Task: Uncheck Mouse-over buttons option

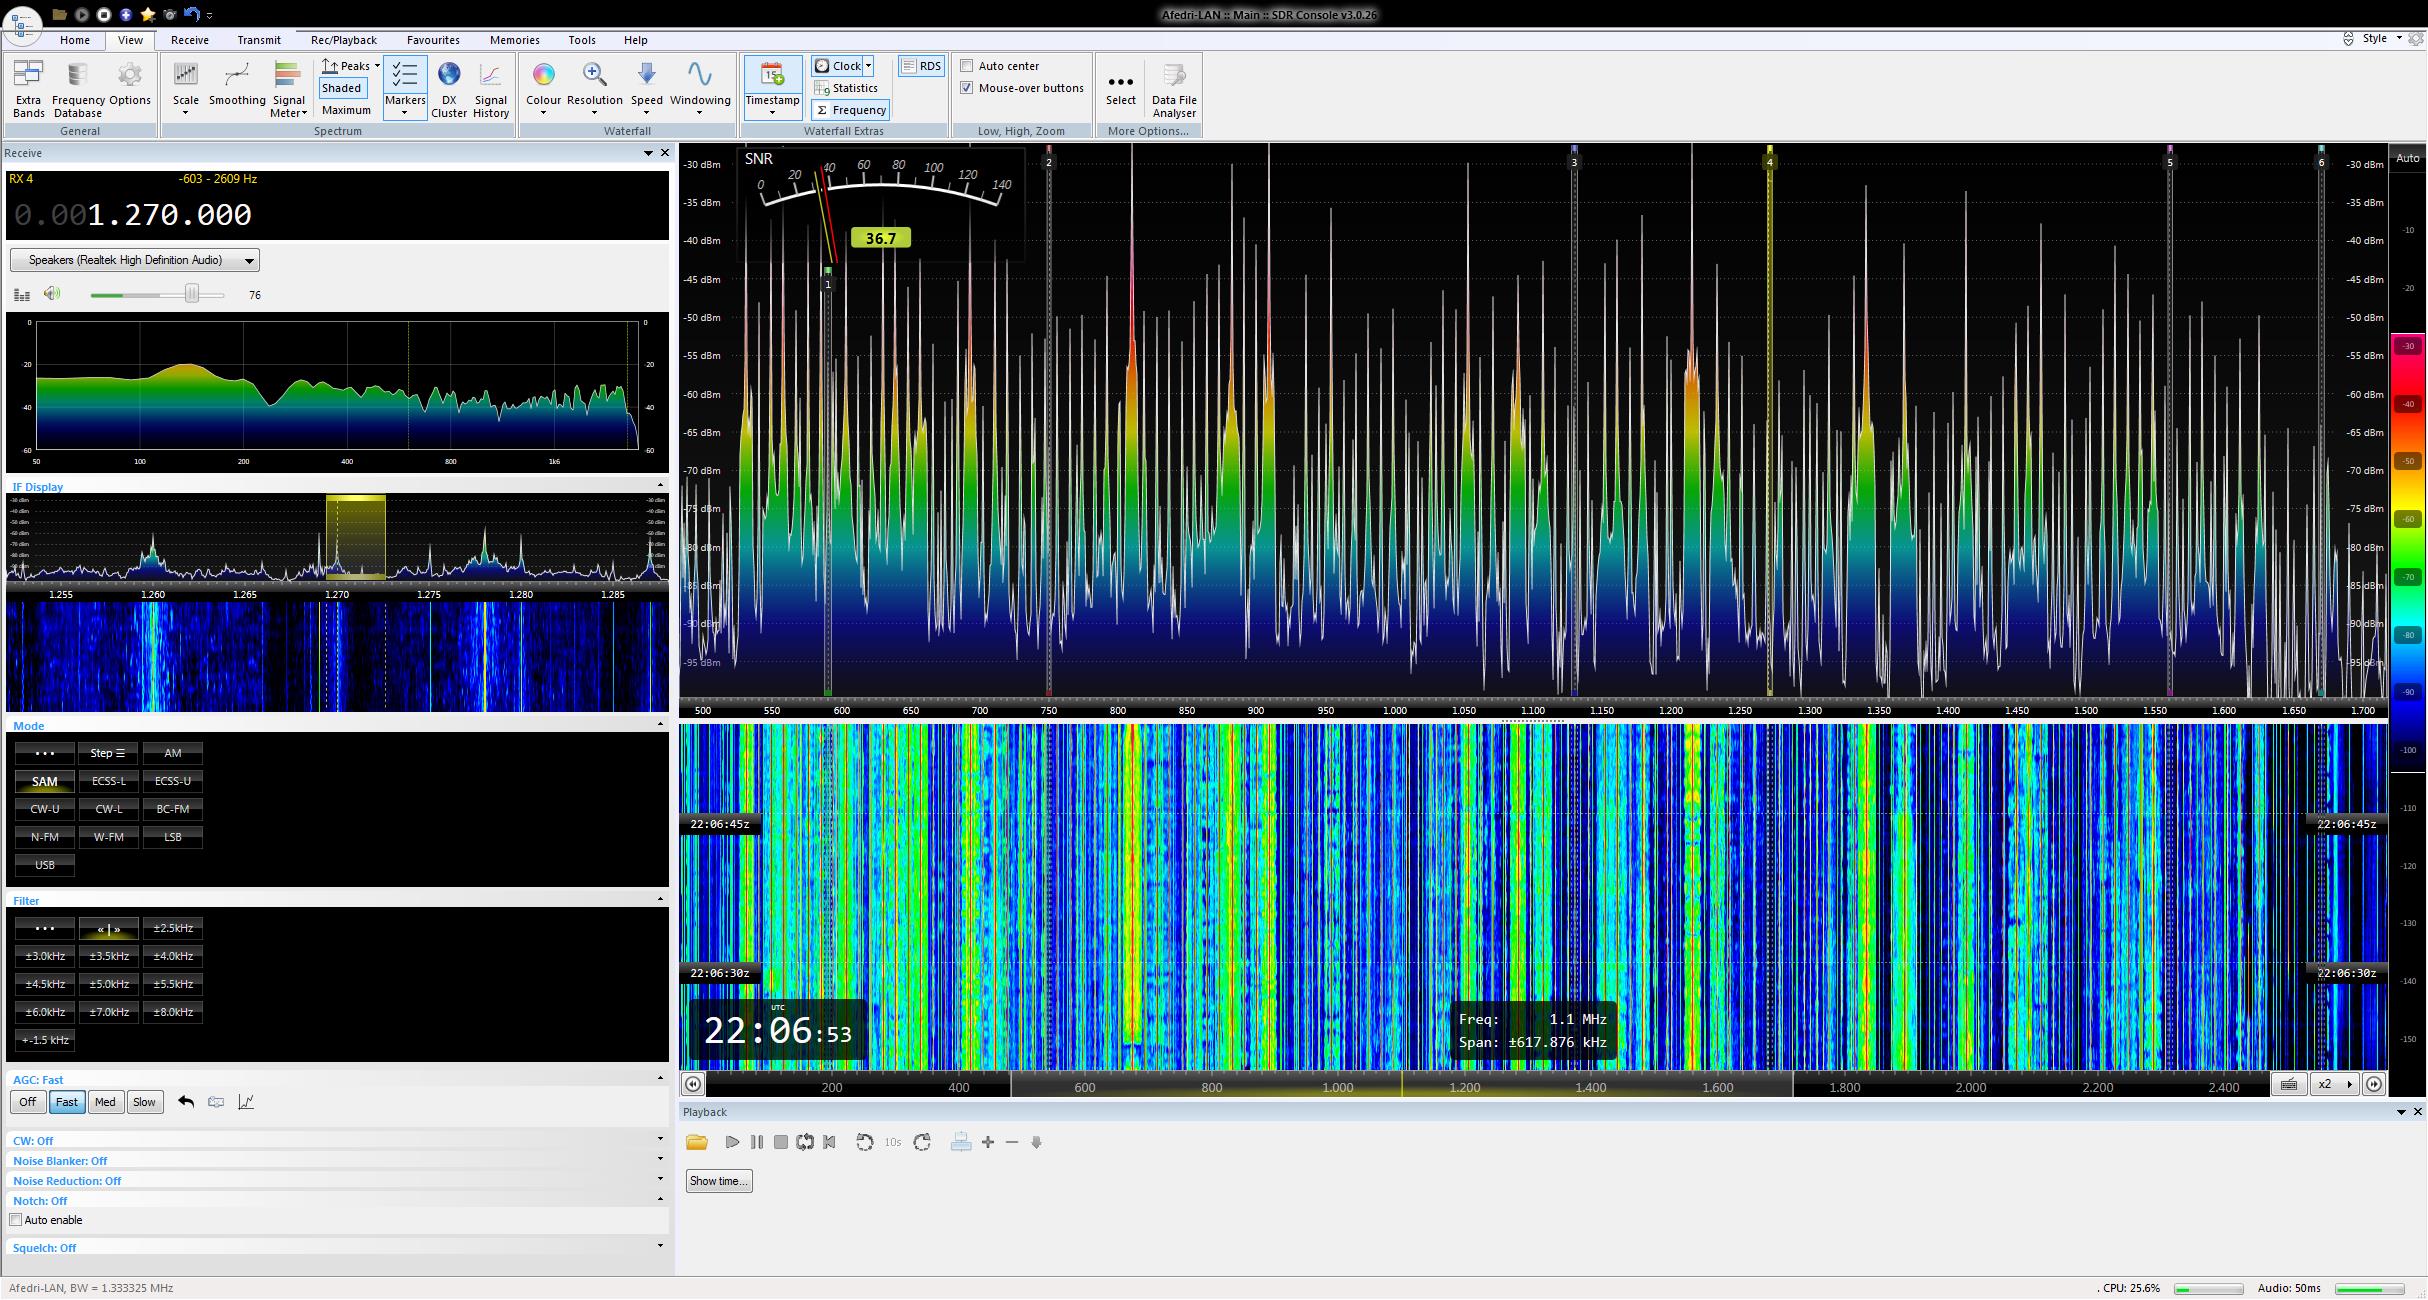Action: click(x=967, y=88)
